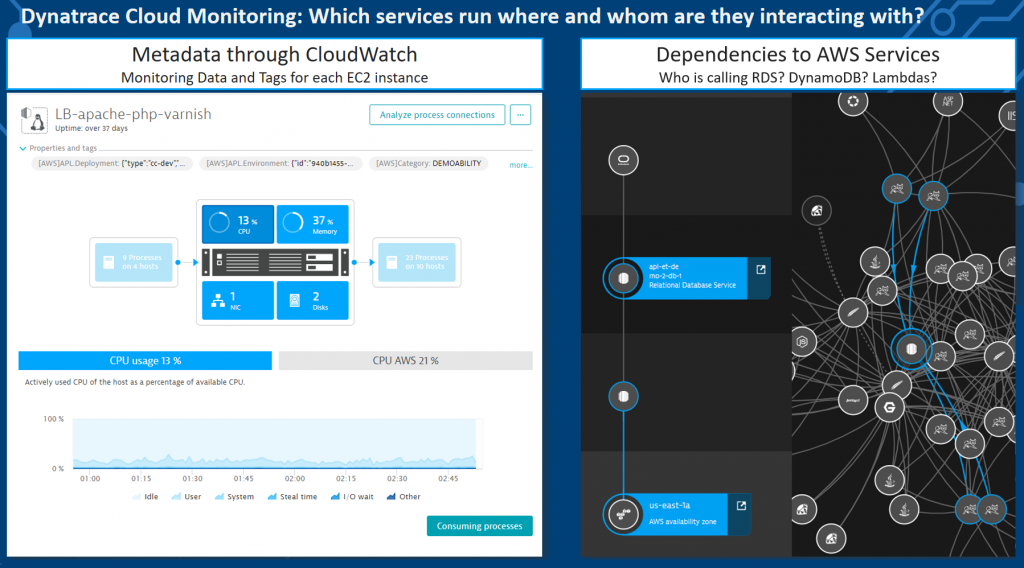This screenshot has width=1024, height=568.
Task: Click the Relational Database Service node icon
Action: pos(623,279)
